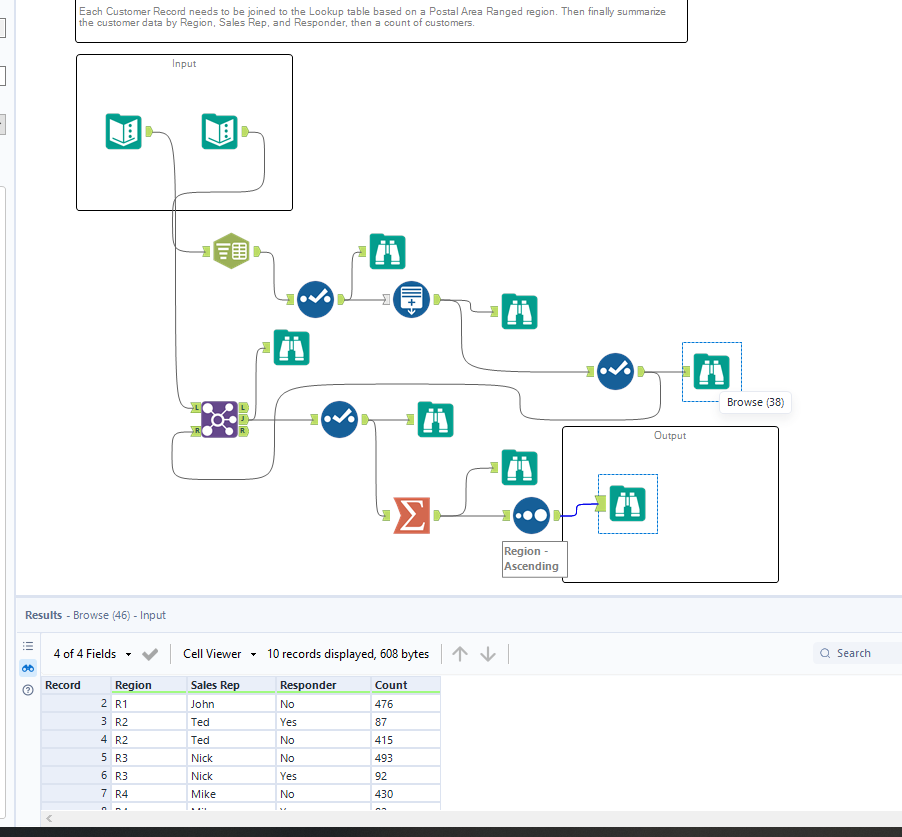Open the Browse tool above the Sort tool
This screenshot has height=837, width=902.
click(x=519, y=467)
